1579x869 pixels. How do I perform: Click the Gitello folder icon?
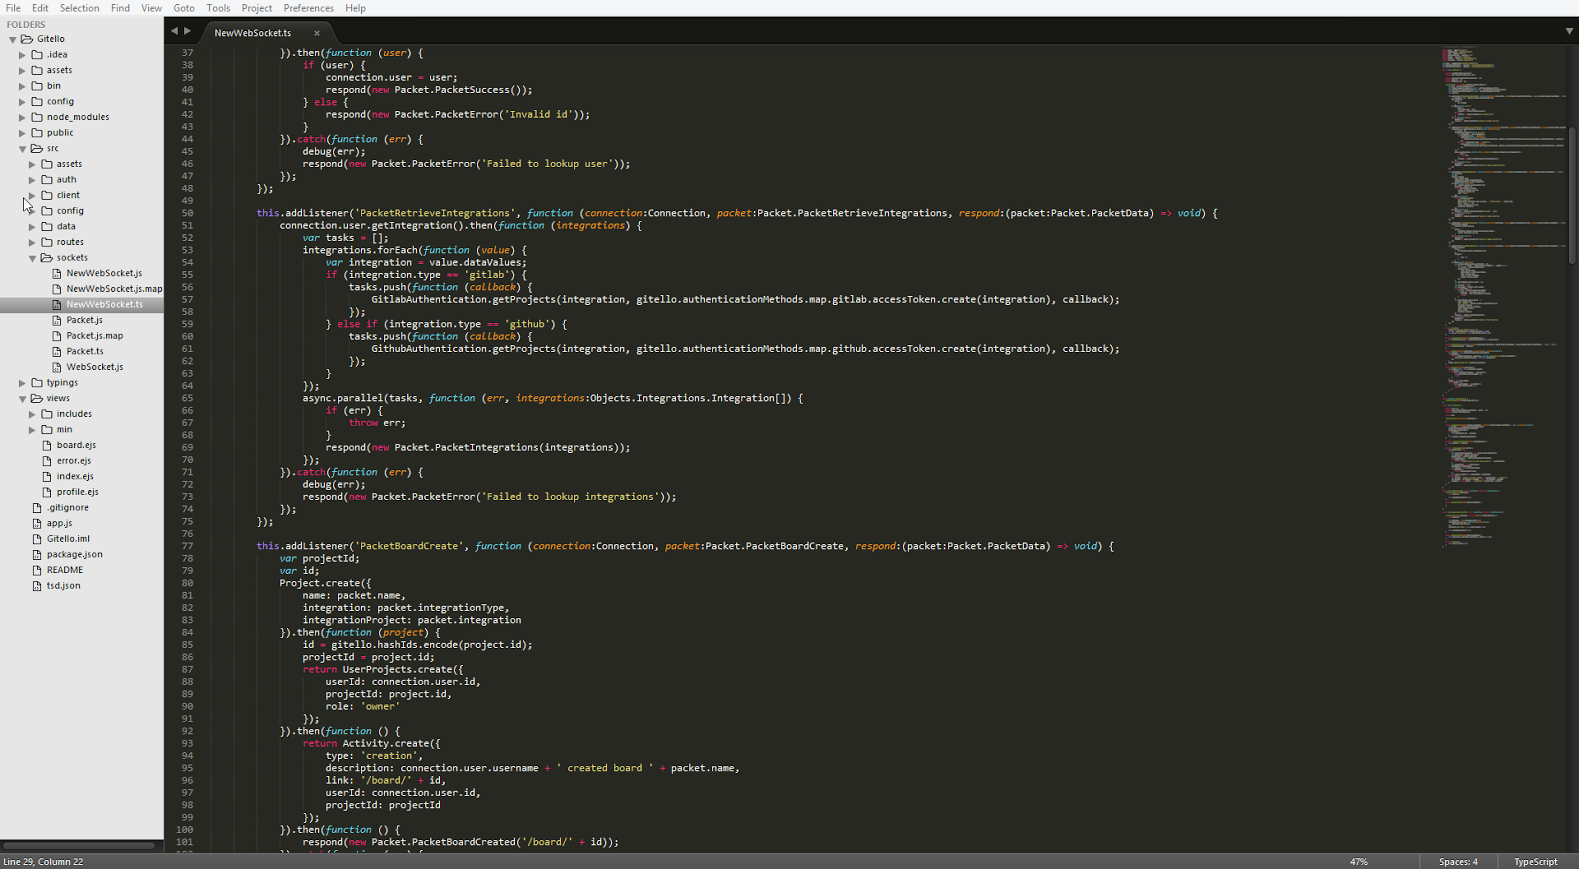[27, 39]
